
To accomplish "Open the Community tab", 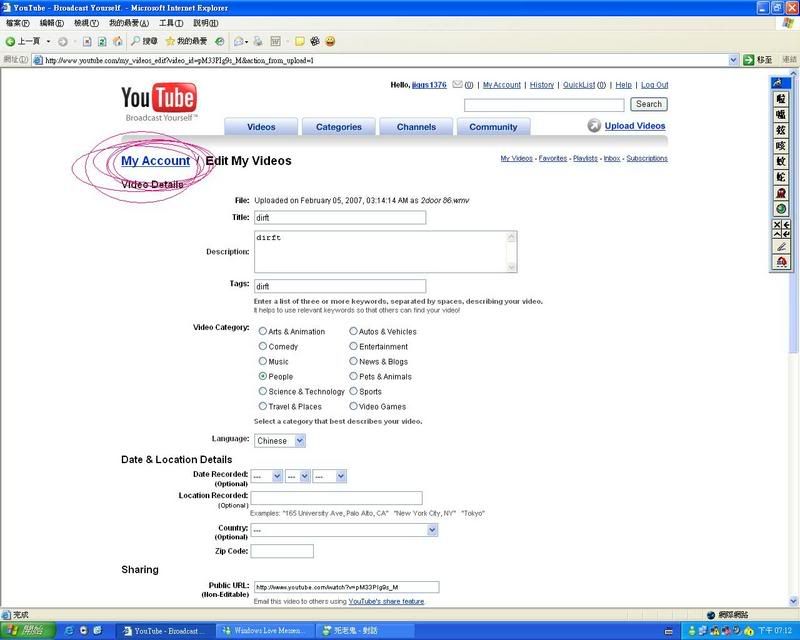I will (493, 127).
